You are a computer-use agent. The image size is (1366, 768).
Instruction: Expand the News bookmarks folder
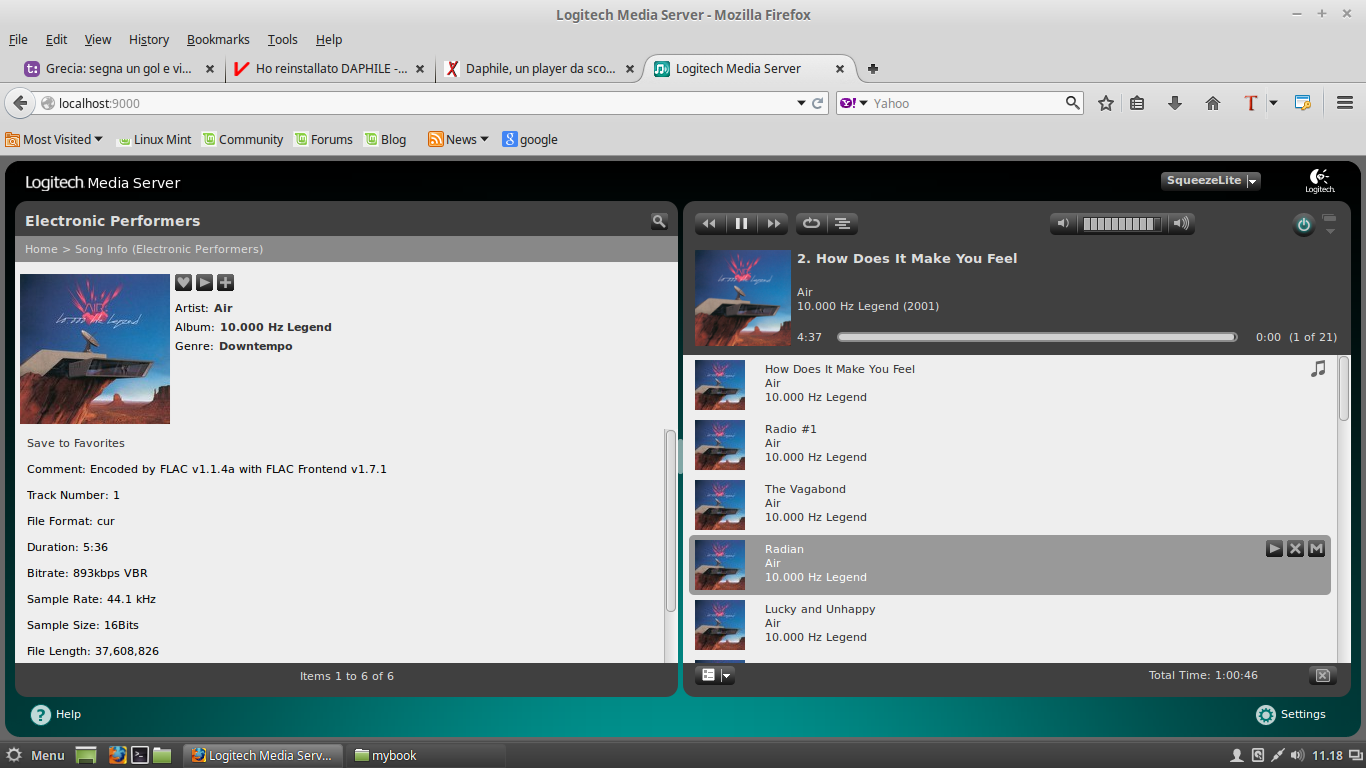coord(458,140)
